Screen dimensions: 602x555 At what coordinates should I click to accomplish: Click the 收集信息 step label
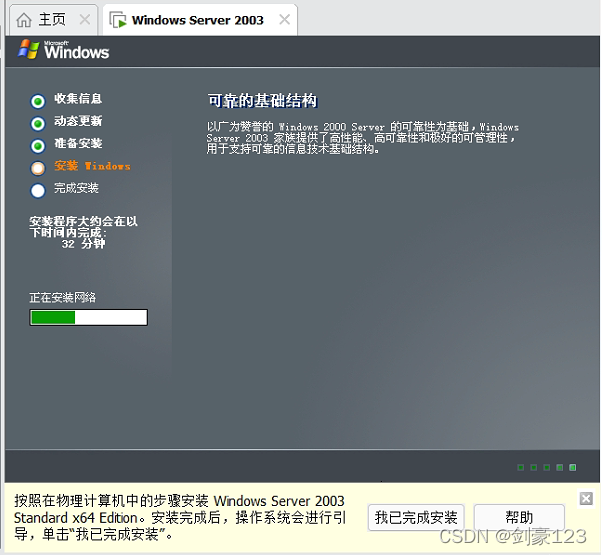pyautogui.click(x=78, y=99)
